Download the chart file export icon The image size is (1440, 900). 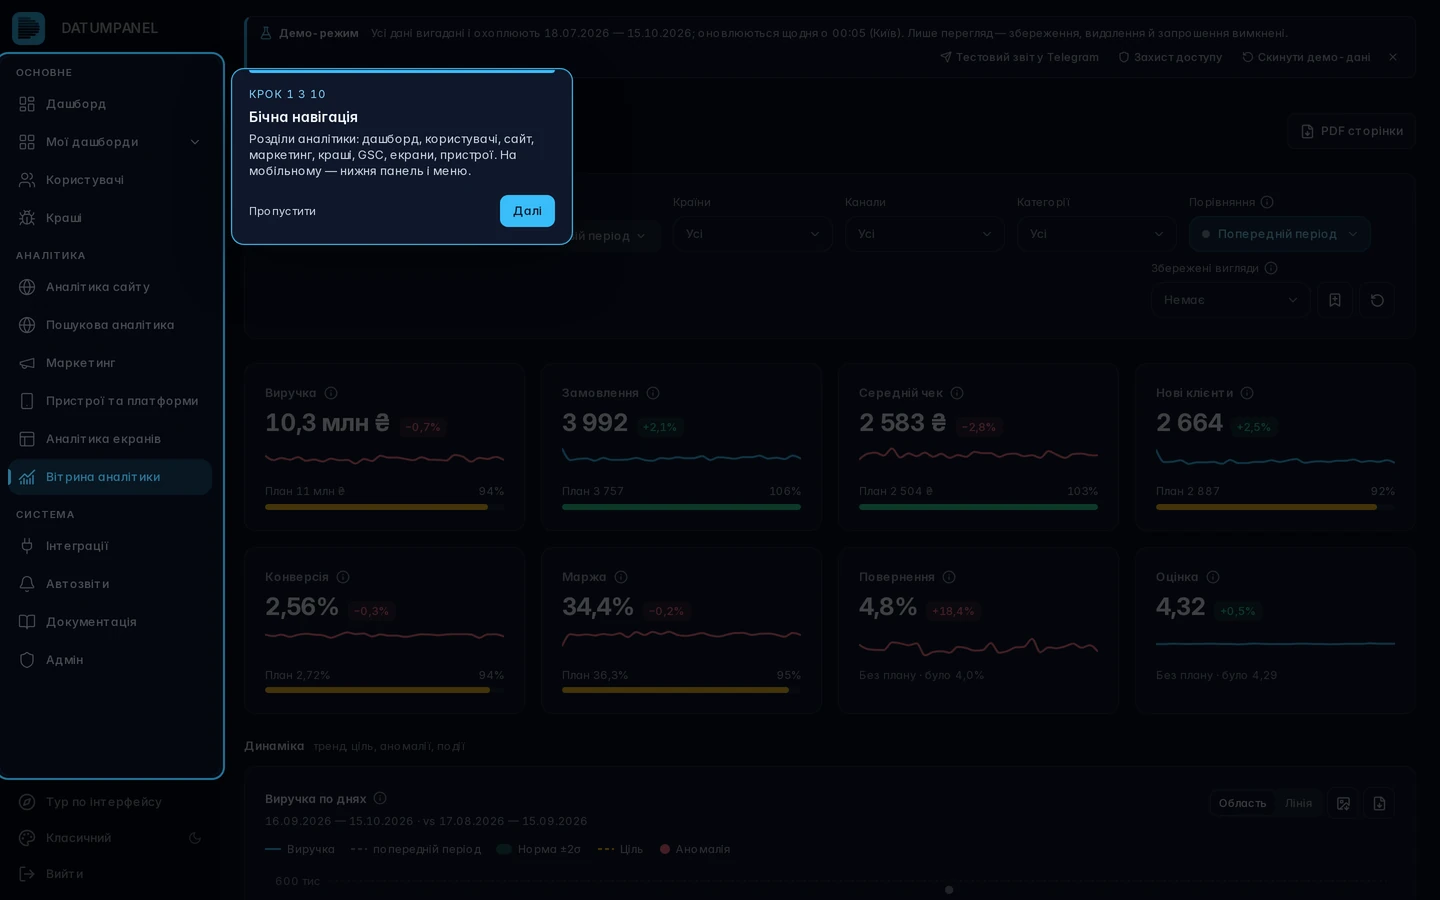tap(1379, 803)
